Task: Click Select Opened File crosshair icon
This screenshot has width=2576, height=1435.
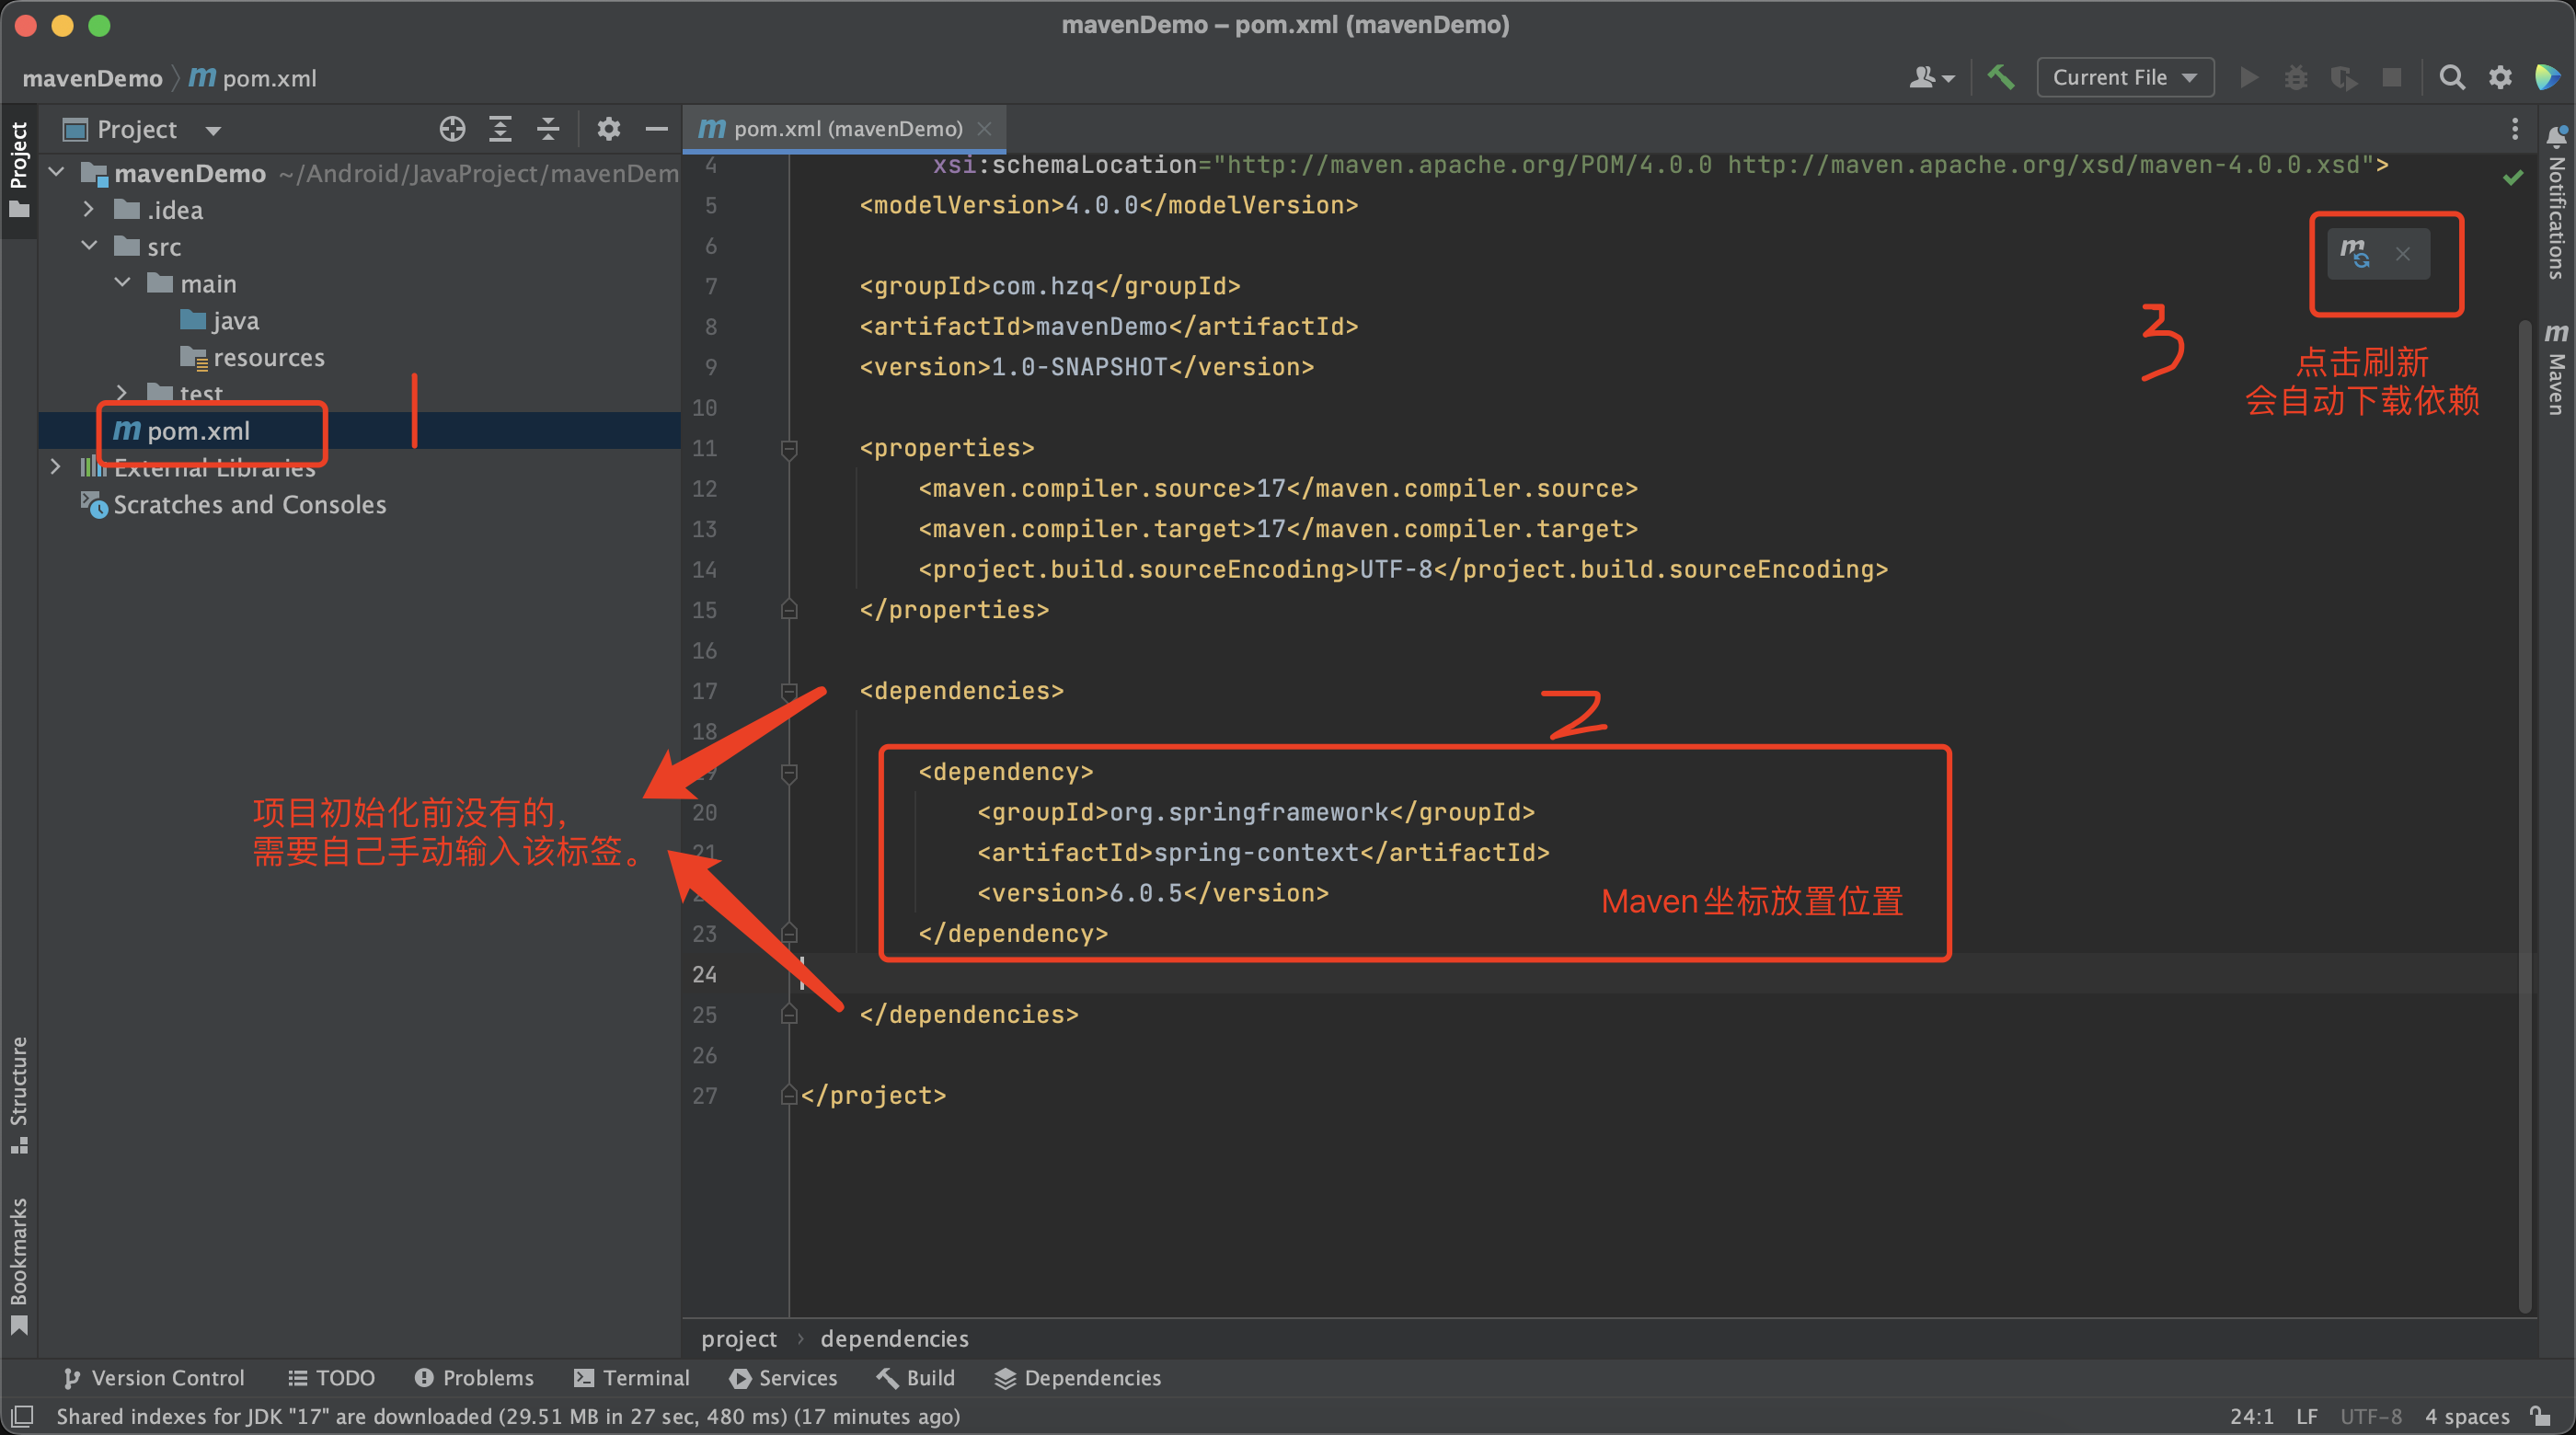Action: [x=452, y=129]
